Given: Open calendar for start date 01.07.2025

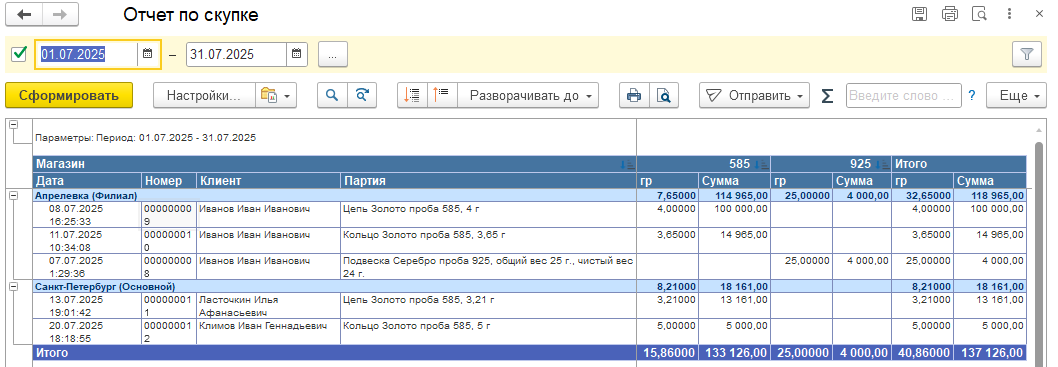Looking at the screenshot, I should (148, 54).
